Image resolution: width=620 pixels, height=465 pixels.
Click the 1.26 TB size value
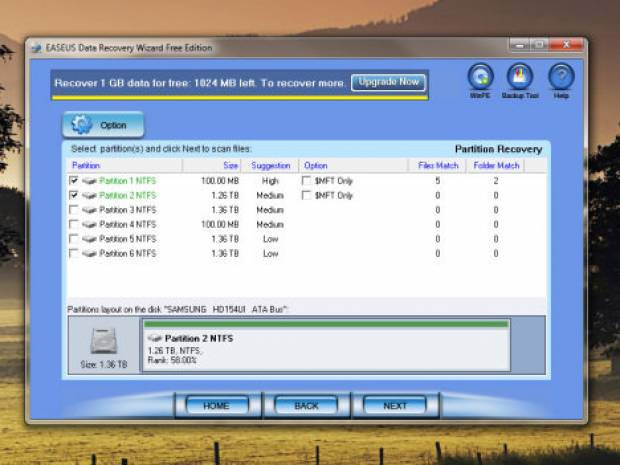pyautogui.click(x=225, y=195)
